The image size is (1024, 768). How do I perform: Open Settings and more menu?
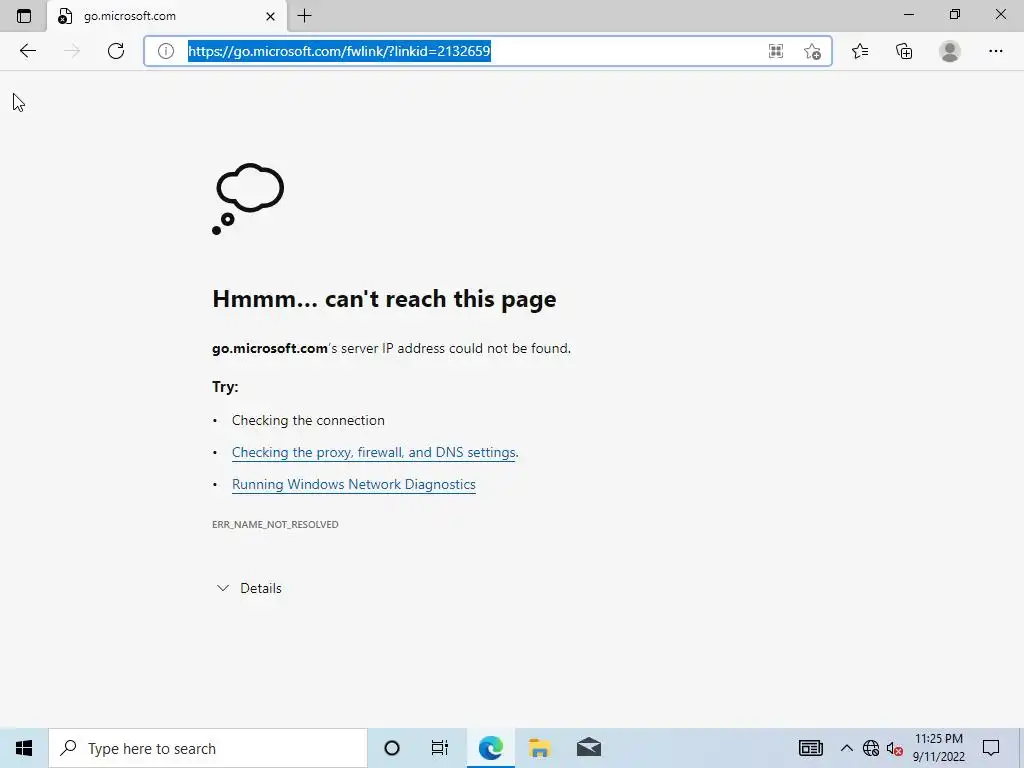tap(995, 51)
